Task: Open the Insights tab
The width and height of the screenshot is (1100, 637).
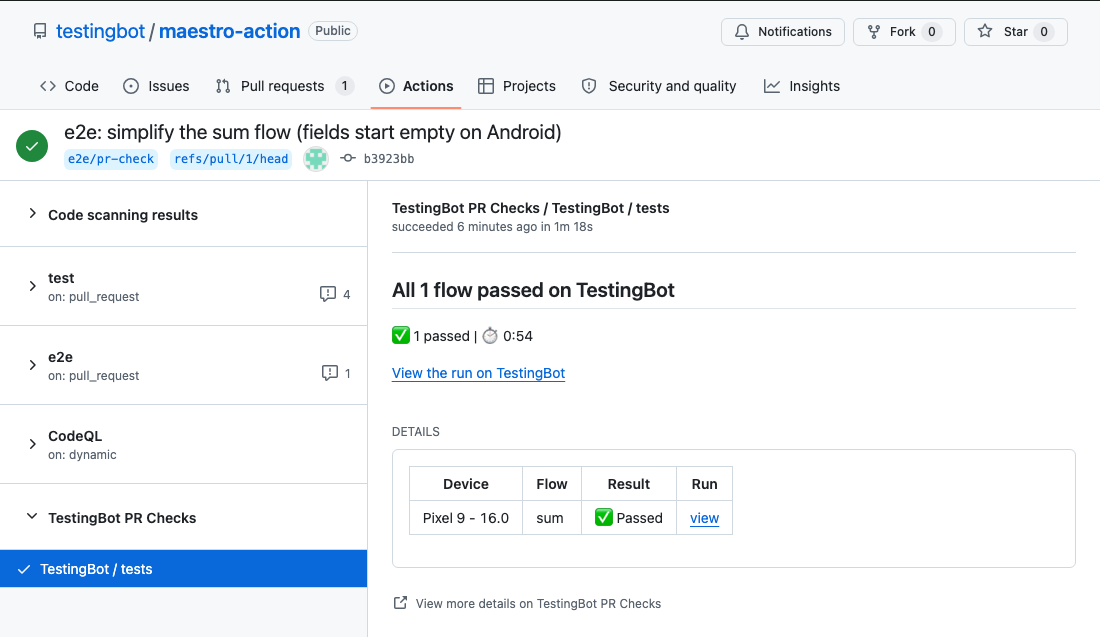Action: [x=802, y=86]
